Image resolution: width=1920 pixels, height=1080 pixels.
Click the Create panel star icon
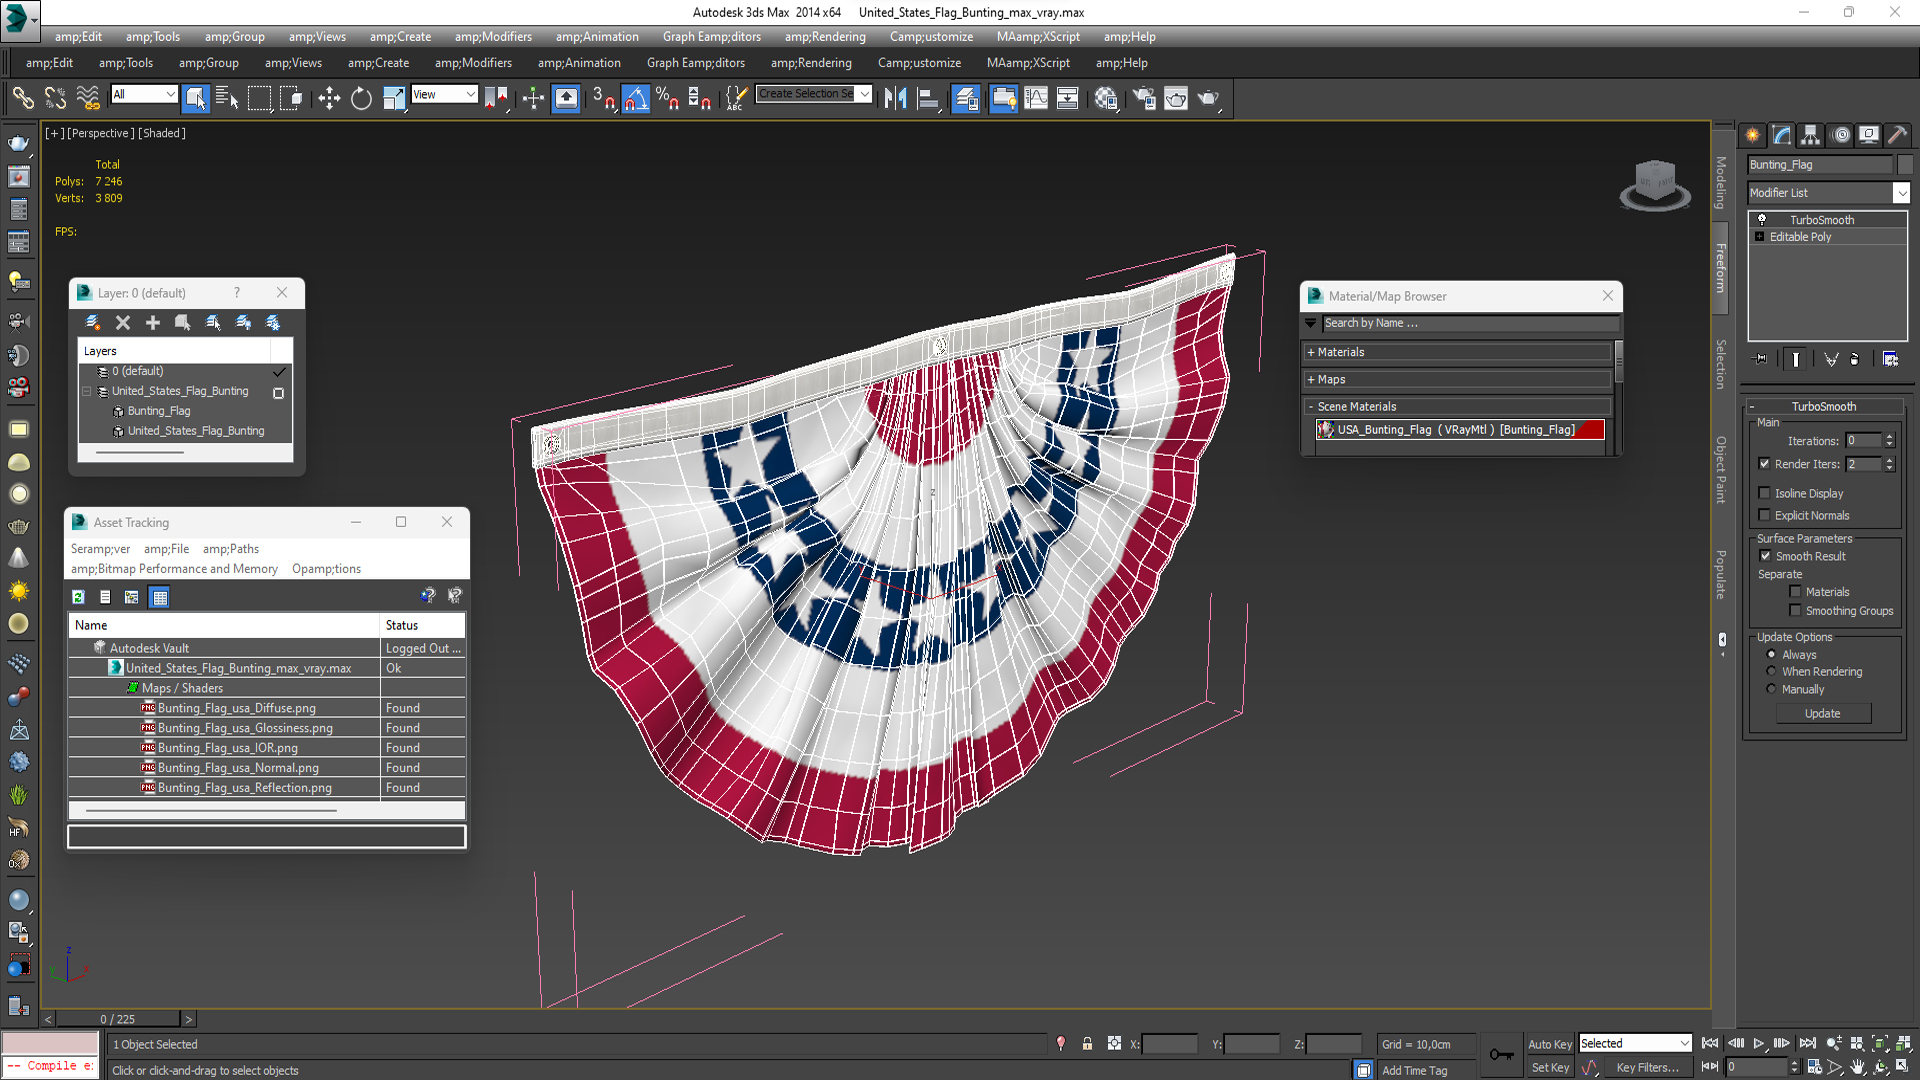[x=1753, y=135]
